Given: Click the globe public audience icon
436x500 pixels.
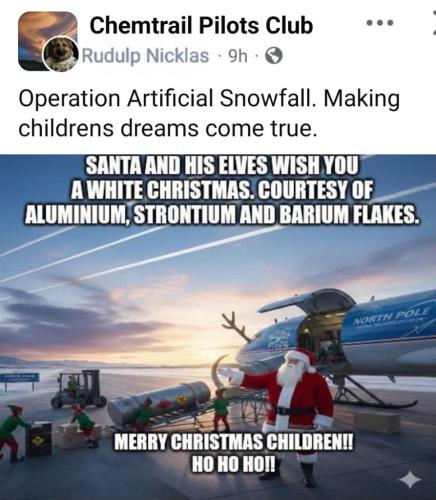Looking at the screenshot, I should (274, 56).
